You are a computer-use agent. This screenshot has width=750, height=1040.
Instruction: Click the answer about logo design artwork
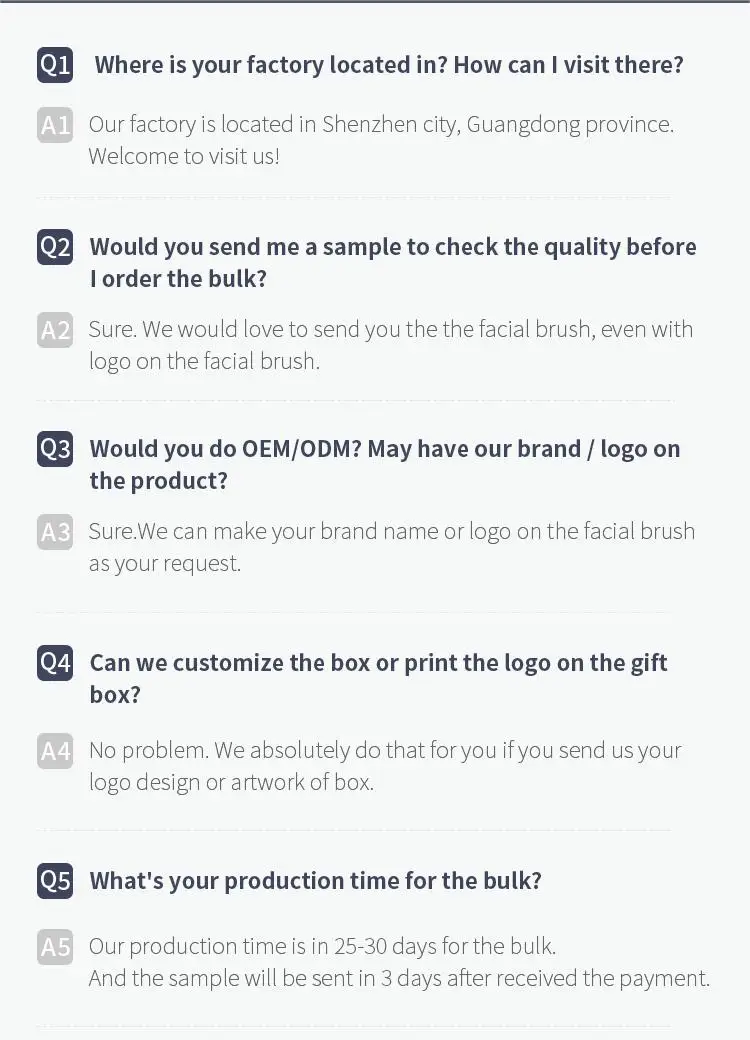point(384,765)
